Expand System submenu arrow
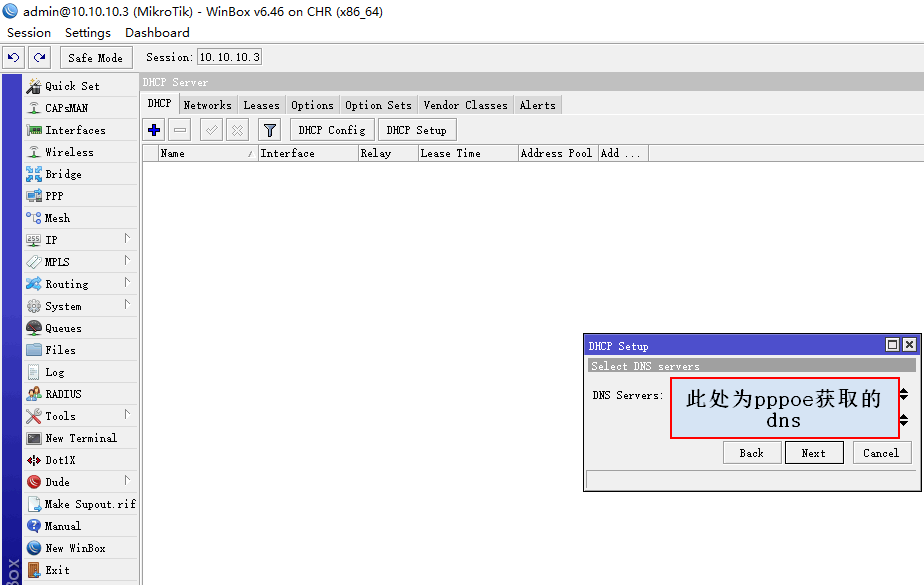 point(127,305)
